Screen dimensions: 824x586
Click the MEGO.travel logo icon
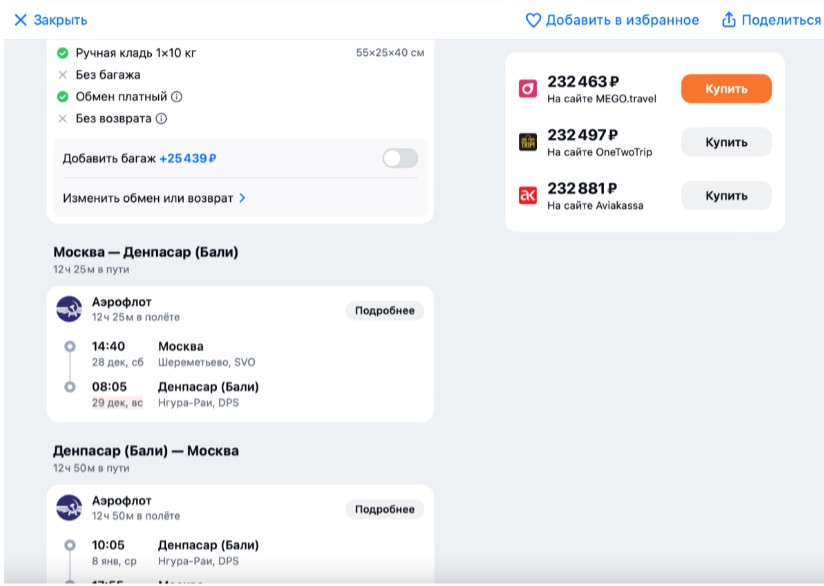tap(528, 88)
